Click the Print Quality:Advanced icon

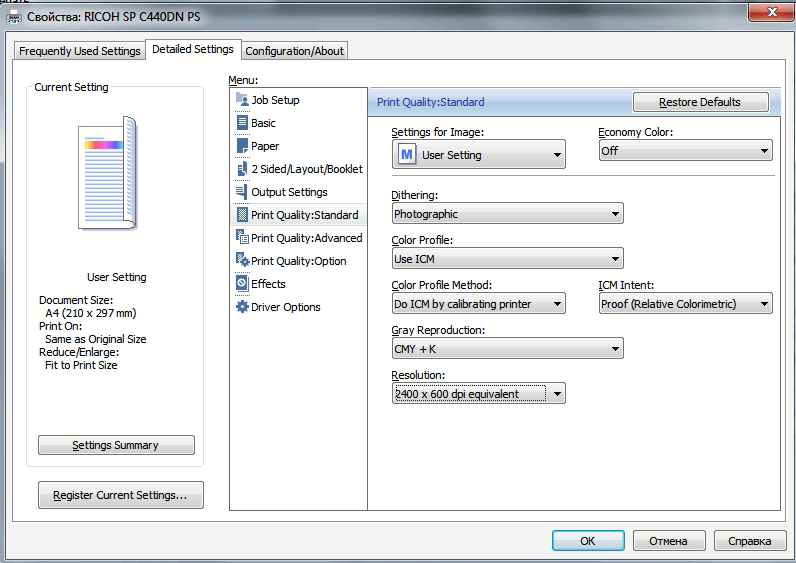coord(242,238)
